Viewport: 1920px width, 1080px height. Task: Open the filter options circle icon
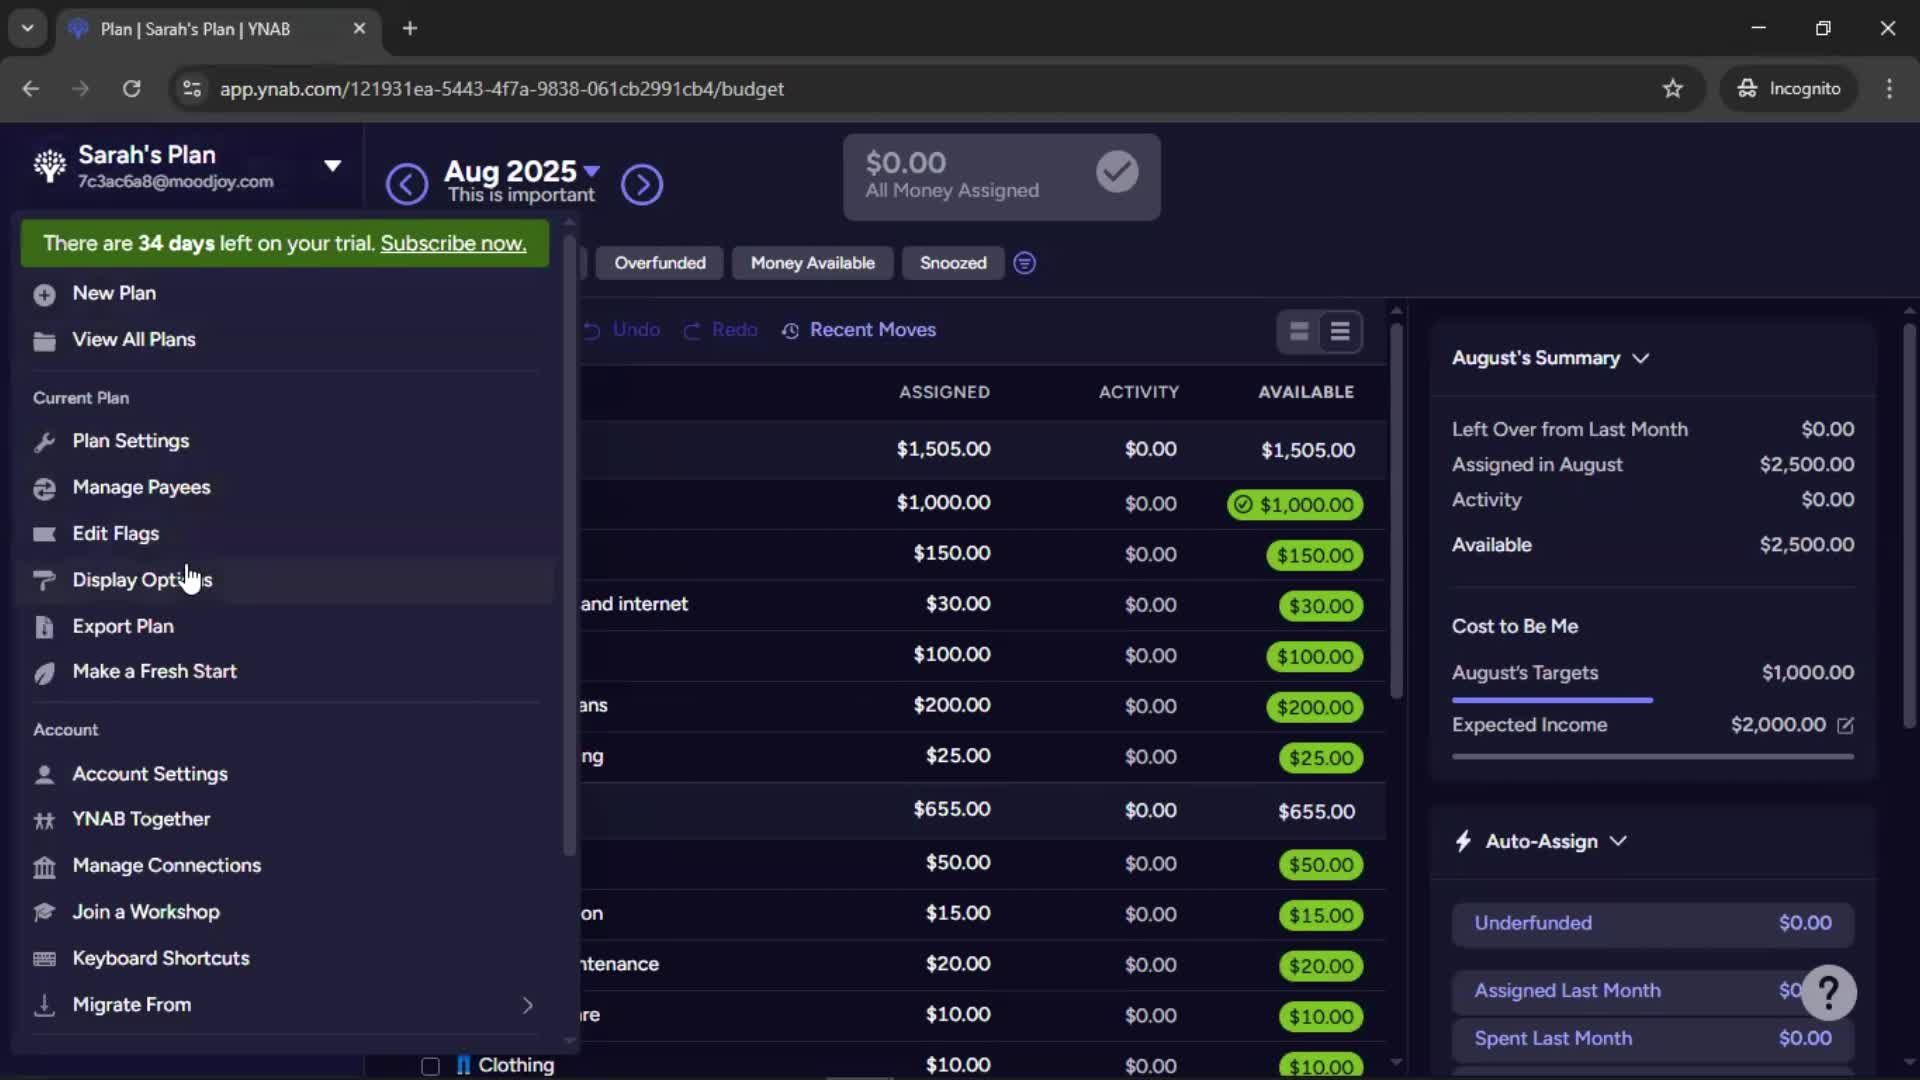pos(1025,263)
